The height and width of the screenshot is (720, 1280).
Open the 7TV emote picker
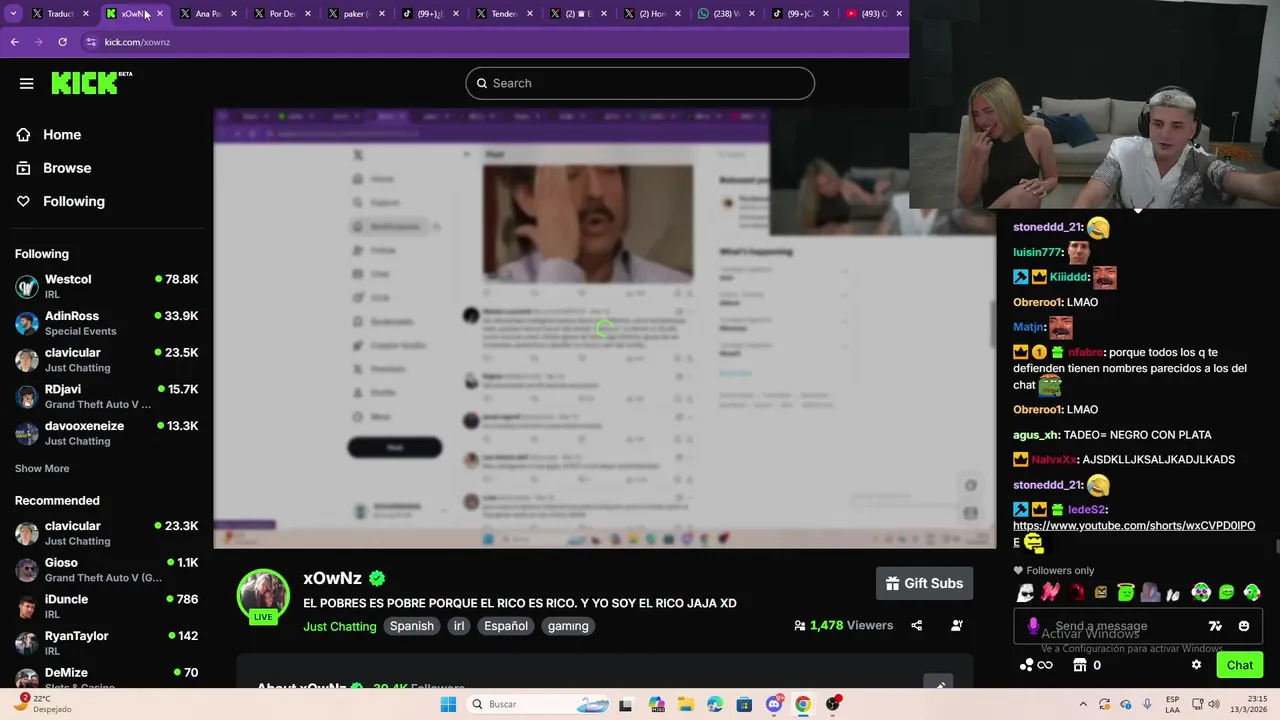pos(1215,626)
